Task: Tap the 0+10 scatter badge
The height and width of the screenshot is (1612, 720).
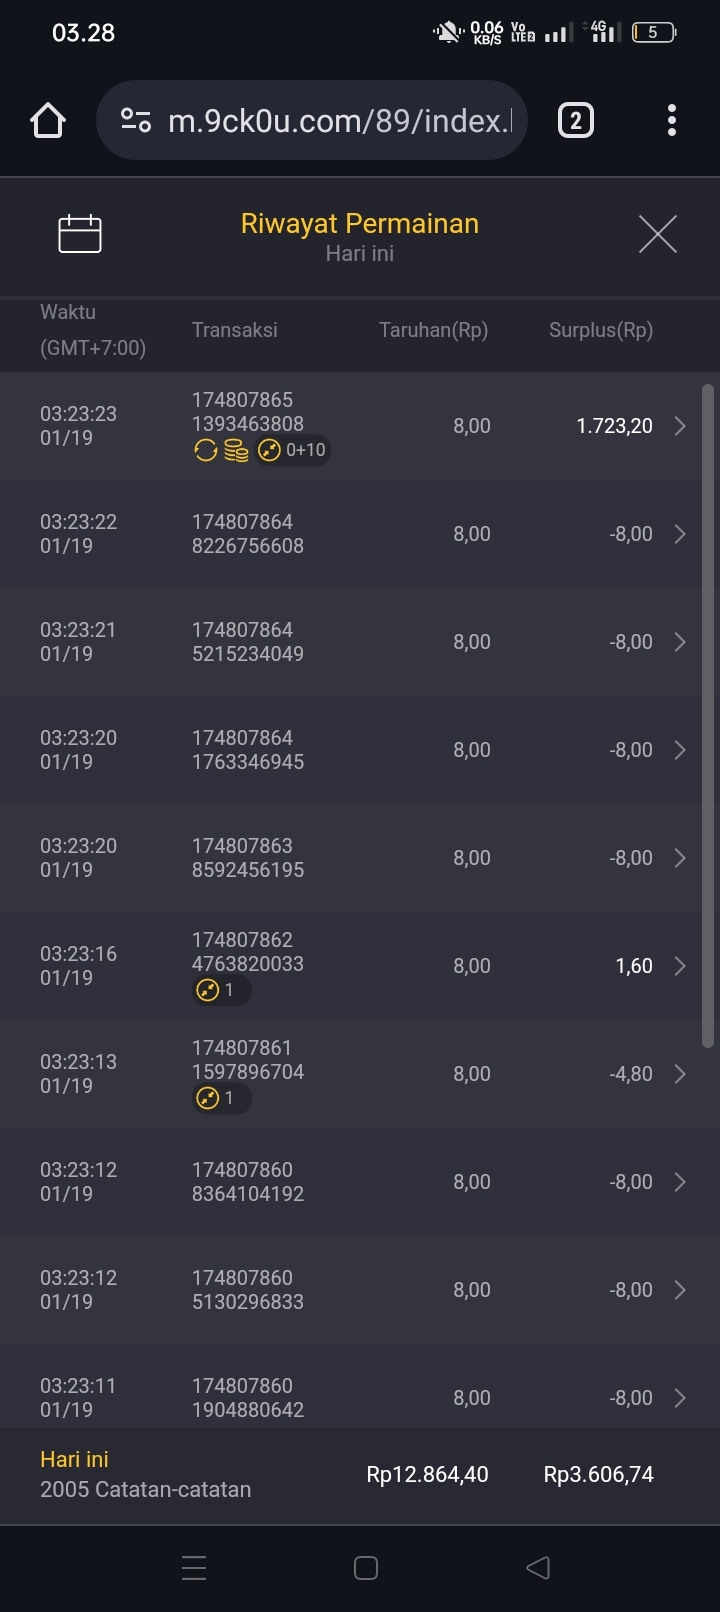Action: 293,451
